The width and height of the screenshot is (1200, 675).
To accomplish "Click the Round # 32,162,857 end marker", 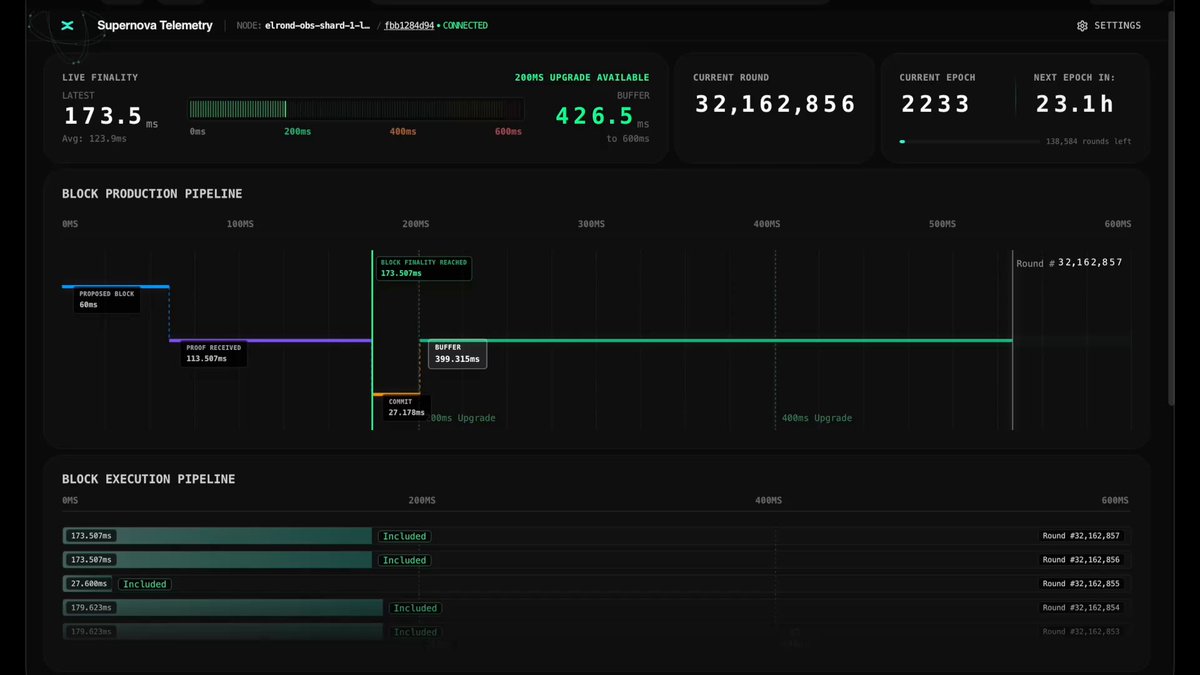I will [x=1069, y=263].
